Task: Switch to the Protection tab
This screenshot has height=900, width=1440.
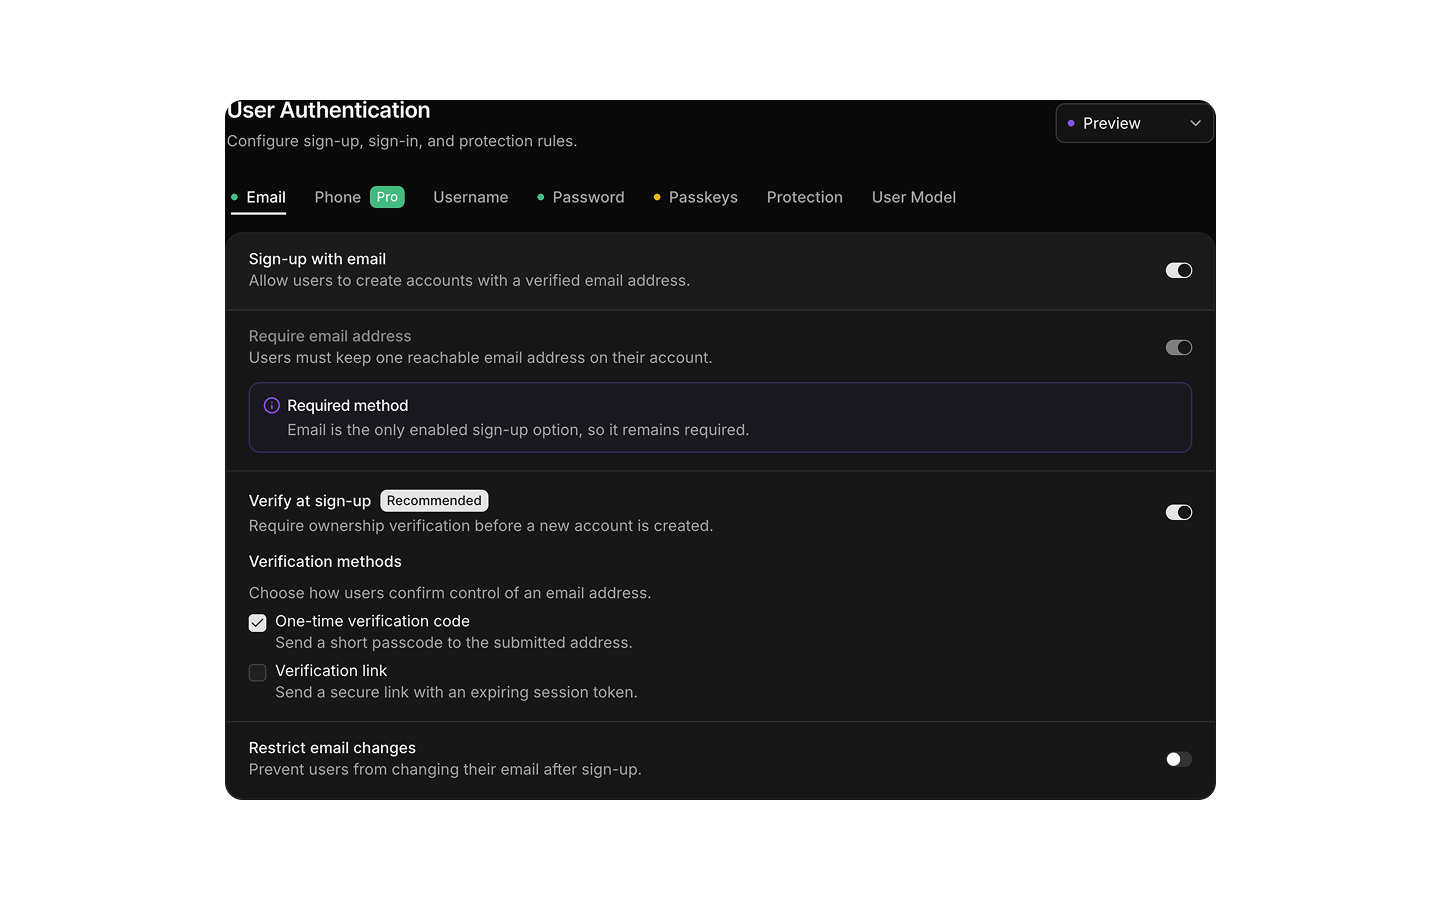Action: pos(804,197)
